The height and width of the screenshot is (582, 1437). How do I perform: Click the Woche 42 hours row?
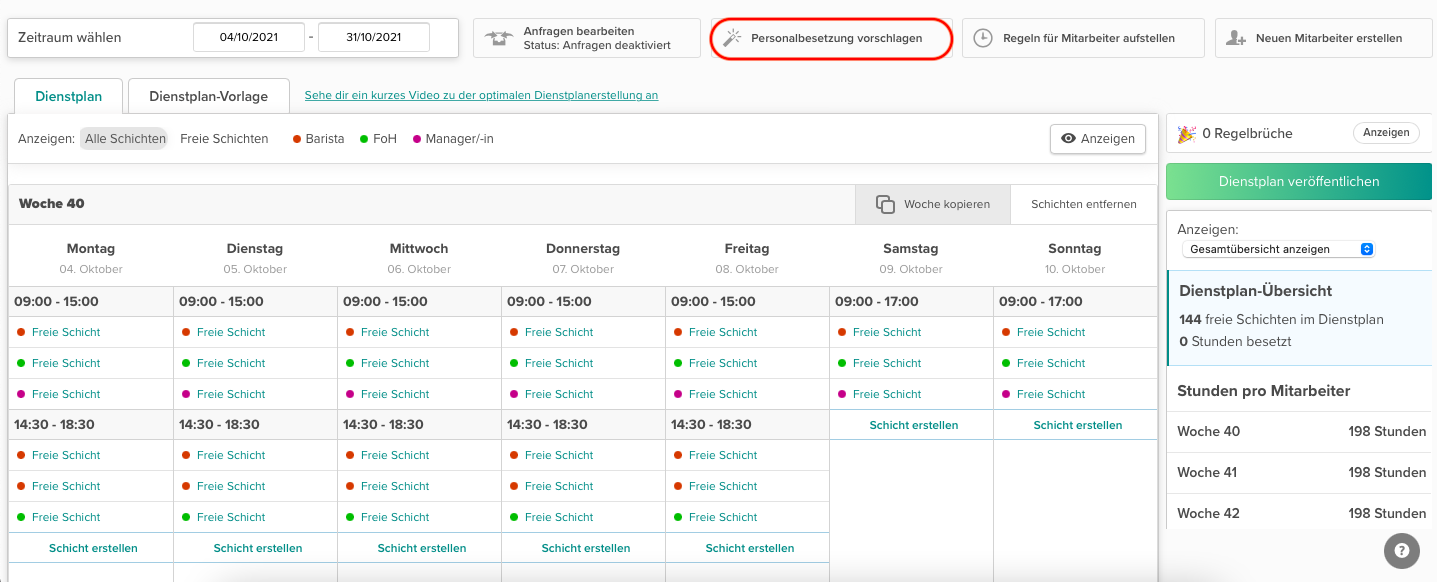point(1301,513)
